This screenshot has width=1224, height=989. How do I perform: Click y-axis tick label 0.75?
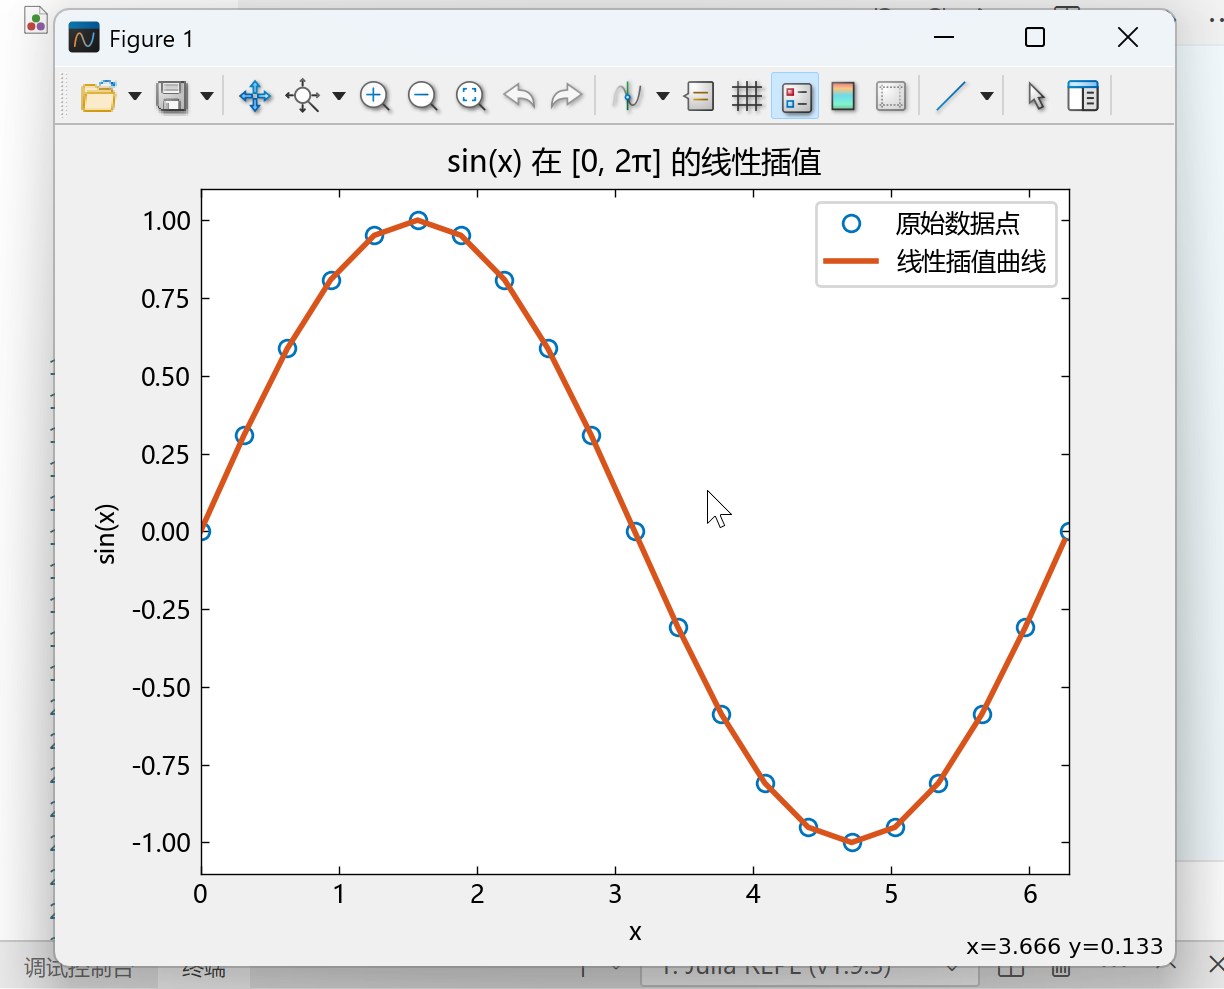(x=166, y=299)
